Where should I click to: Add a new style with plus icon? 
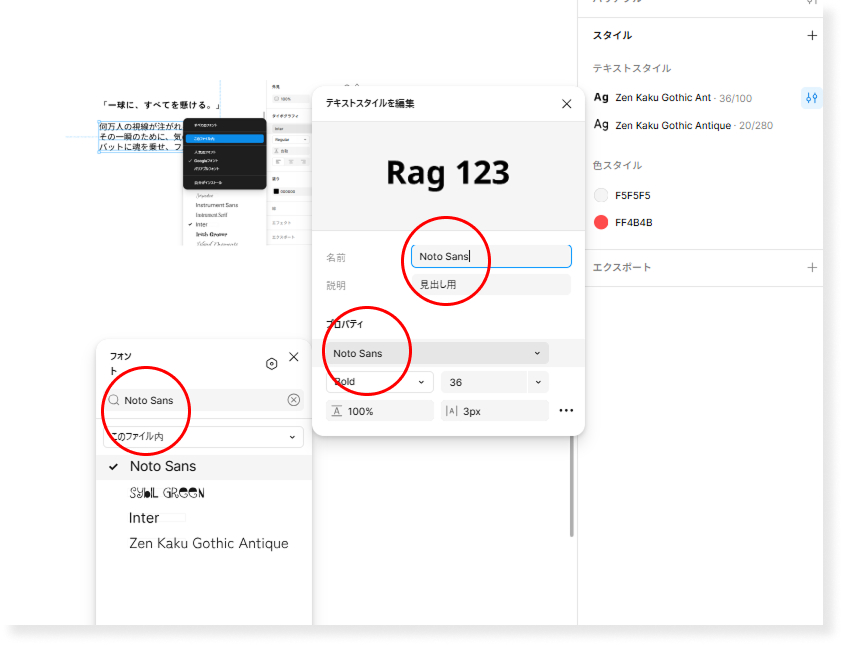click(811, 35)
